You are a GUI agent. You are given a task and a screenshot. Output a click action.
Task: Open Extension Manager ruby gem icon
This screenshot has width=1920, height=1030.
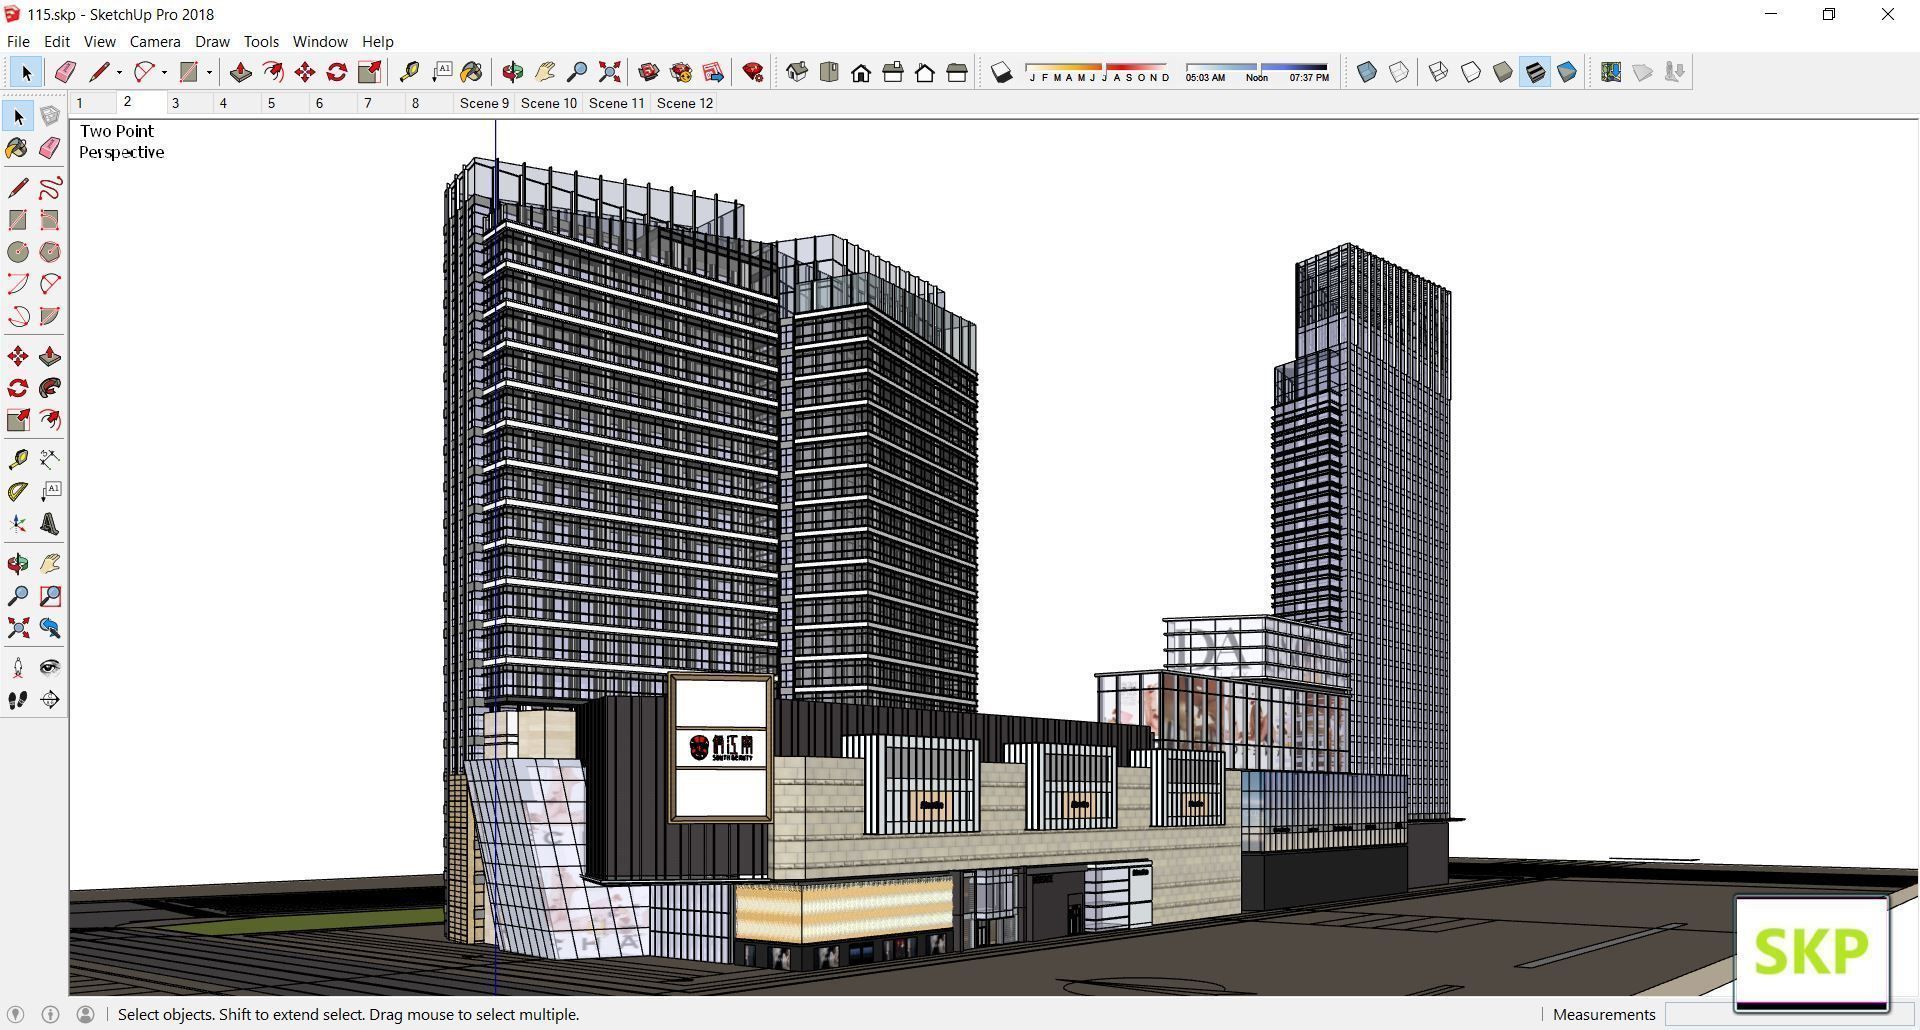pyautogui.click(x=753, y=72)
